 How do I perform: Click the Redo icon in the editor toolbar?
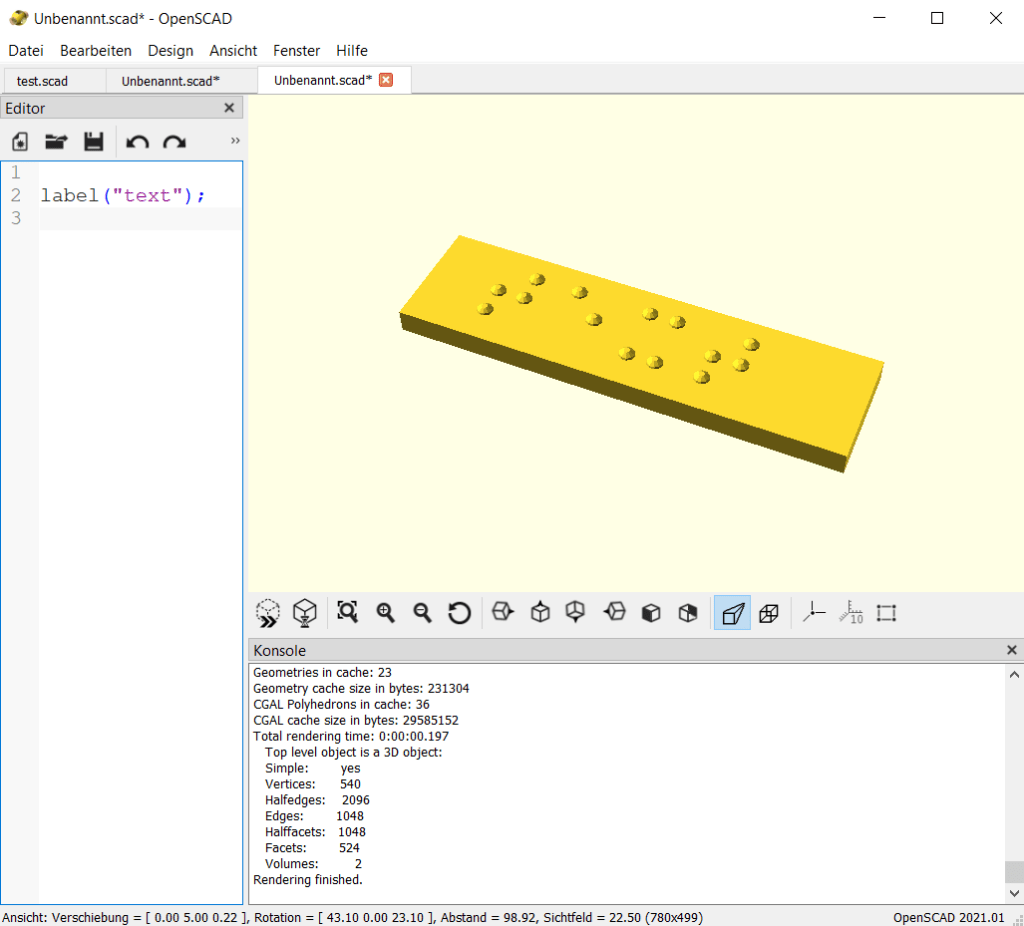[x=173, y=141]
